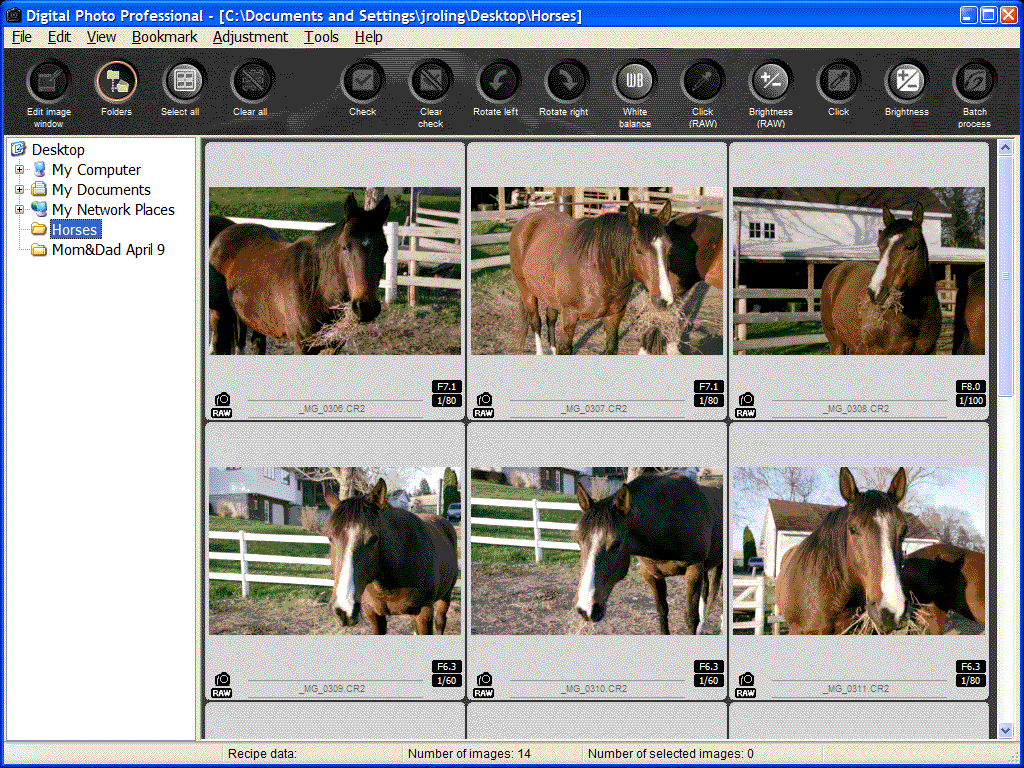1024x768 pixels.
Task: Expand the My Computer tree node
Action: point(19,170)
